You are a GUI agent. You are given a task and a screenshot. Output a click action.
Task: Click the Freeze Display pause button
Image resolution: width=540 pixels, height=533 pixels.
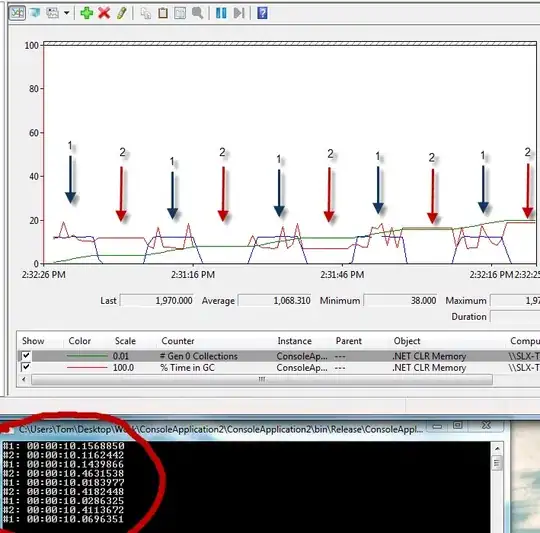click(x=221, y=13)
